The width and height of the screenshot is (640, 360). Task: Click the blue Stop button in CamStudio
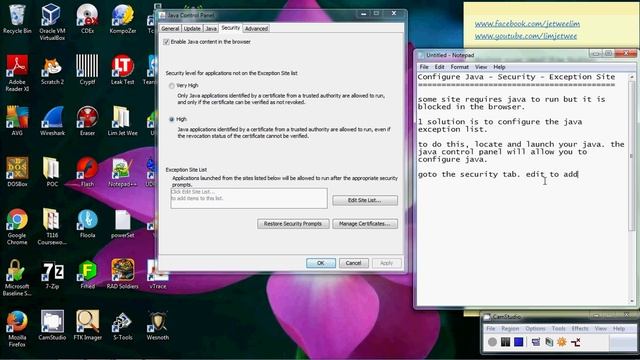click(519, 342)
